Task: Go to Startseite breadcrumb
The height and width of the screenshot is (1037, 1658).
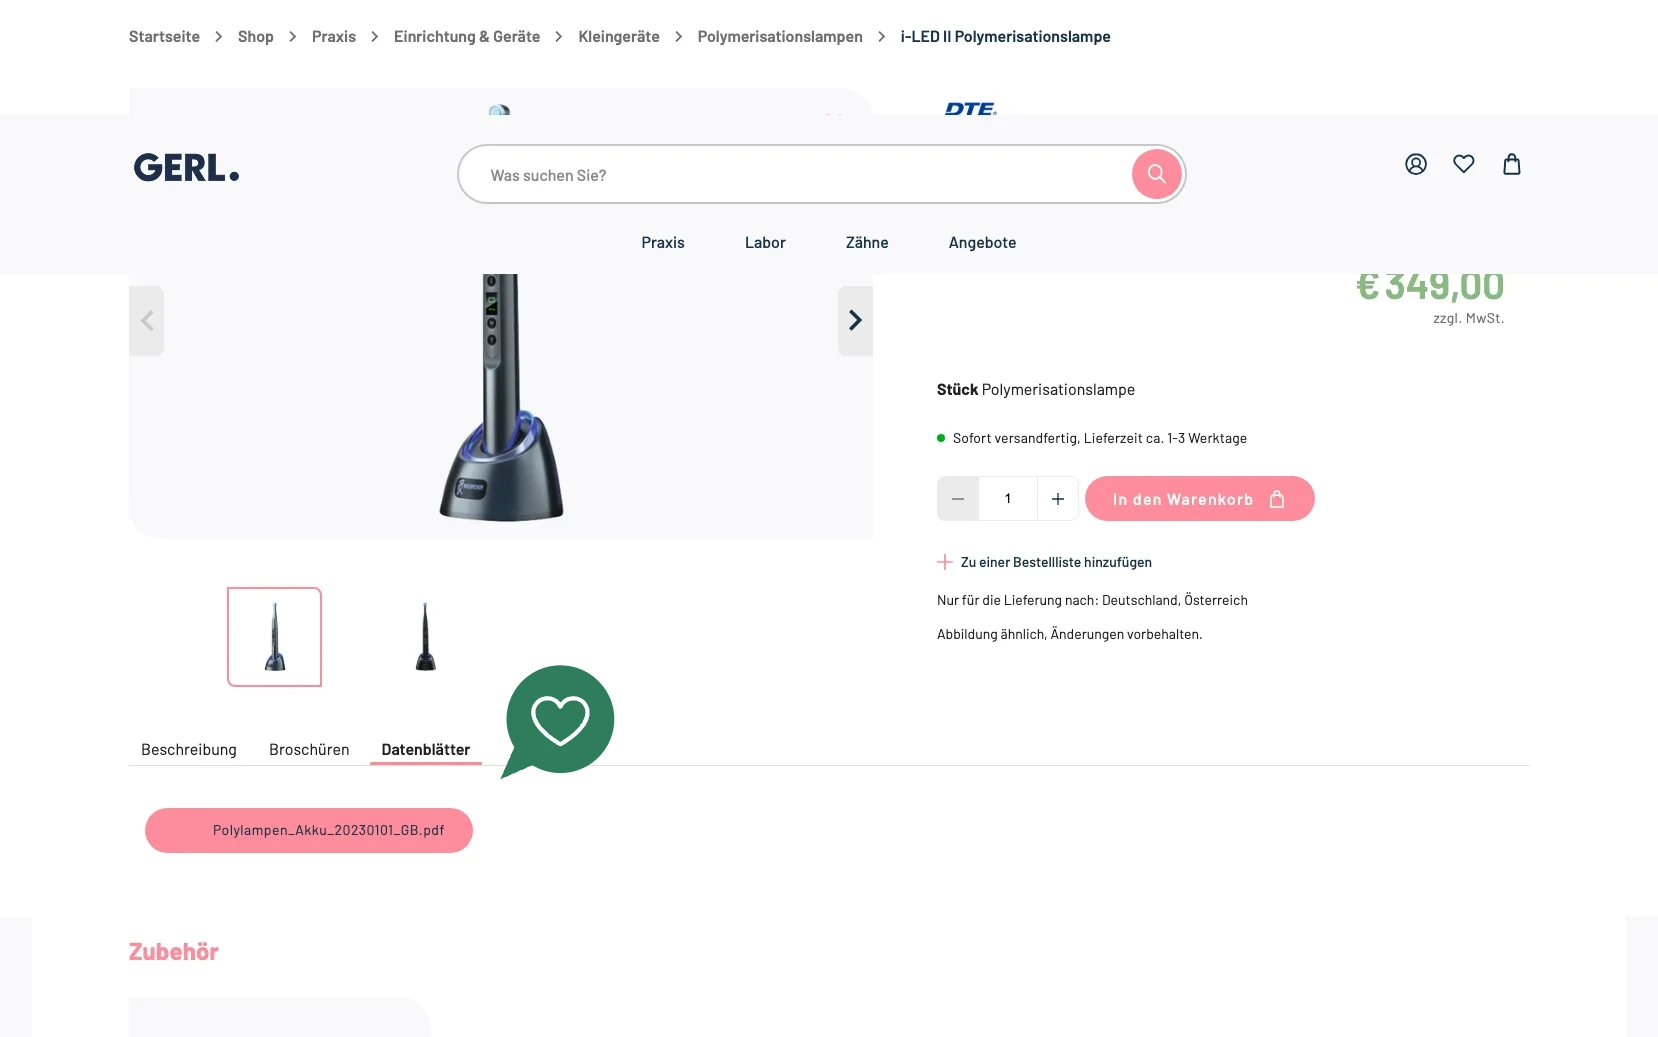Action: (x=164, y=37)
